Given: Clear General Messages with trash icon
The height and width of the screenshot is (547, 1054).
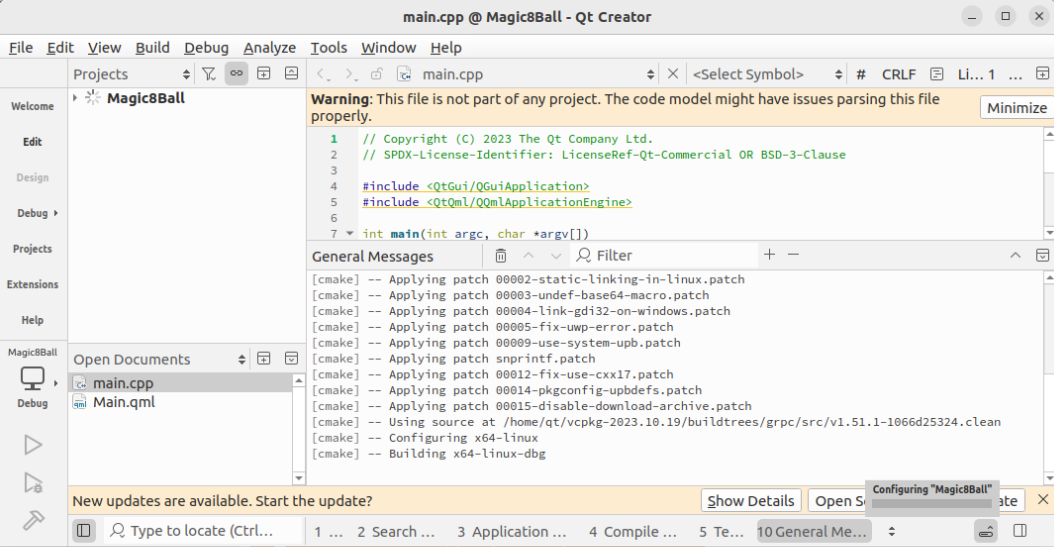Looking at the screenshot, I should point(501,255).
